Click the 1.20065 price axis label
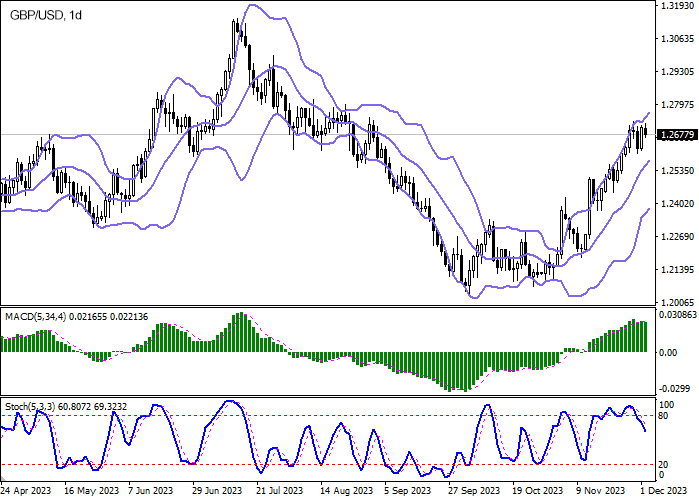 pos(678,302)
